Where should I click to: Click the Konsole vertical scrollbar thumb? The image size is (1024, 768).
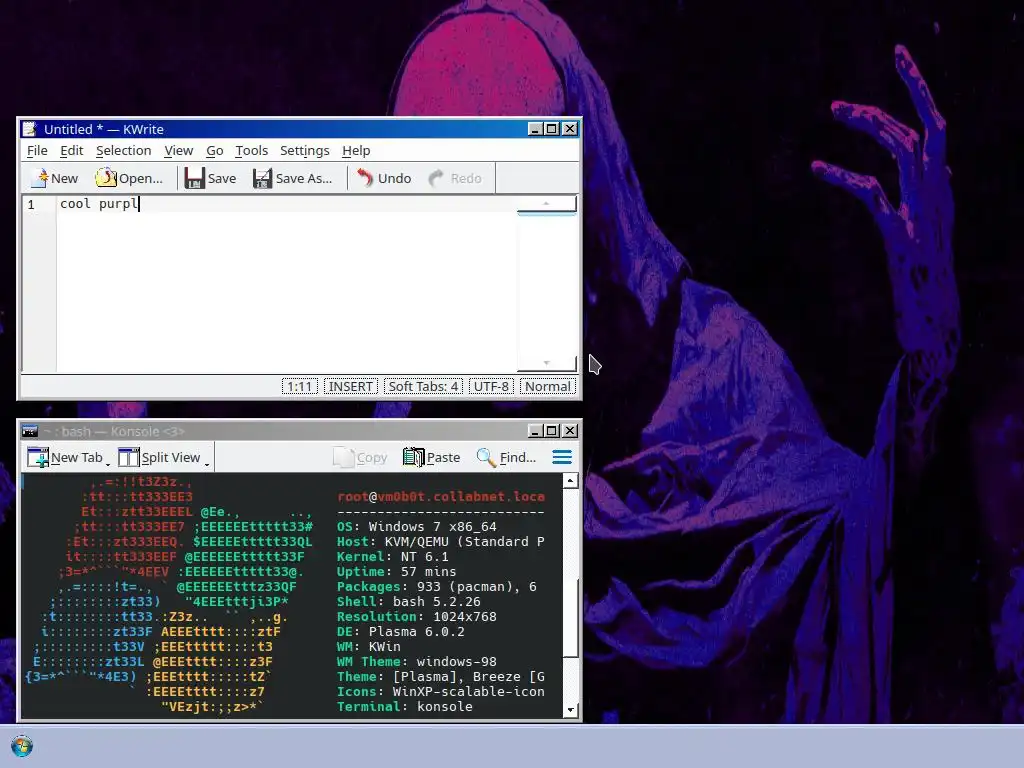[570, 617]
